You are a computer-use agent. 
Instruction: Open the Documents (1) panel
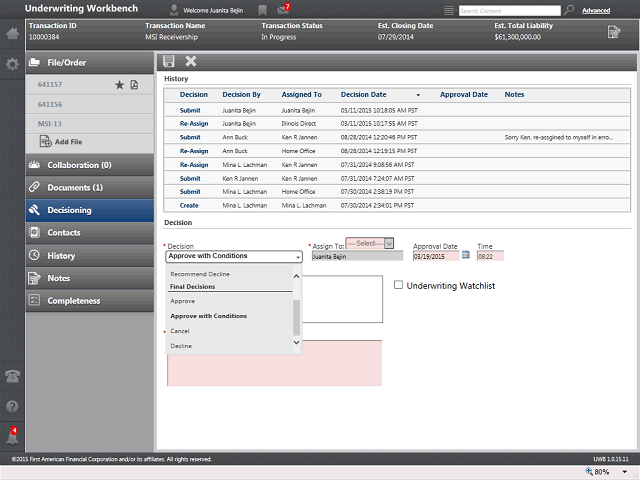(x=90, y=188)
